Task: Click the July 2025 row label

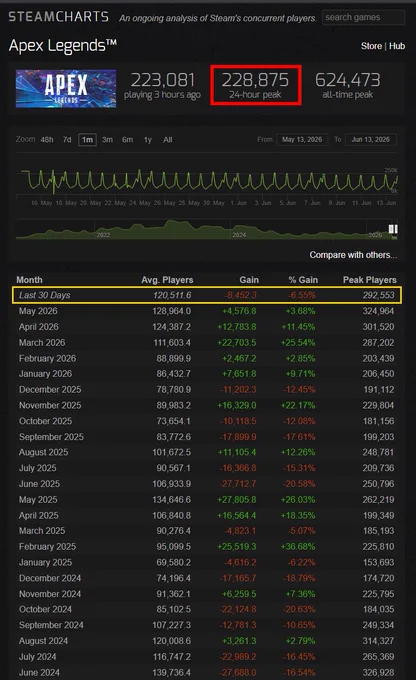Action: [38, 468]
